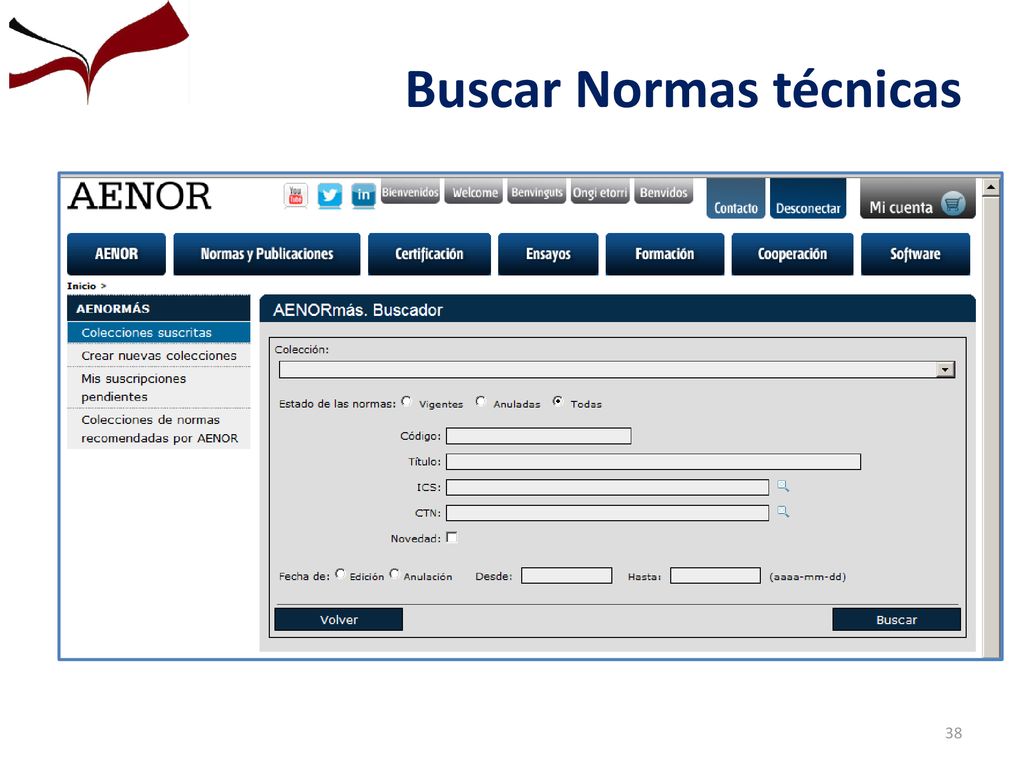Click the shopping cart icon in Mi cuenta

pos(953,205)
